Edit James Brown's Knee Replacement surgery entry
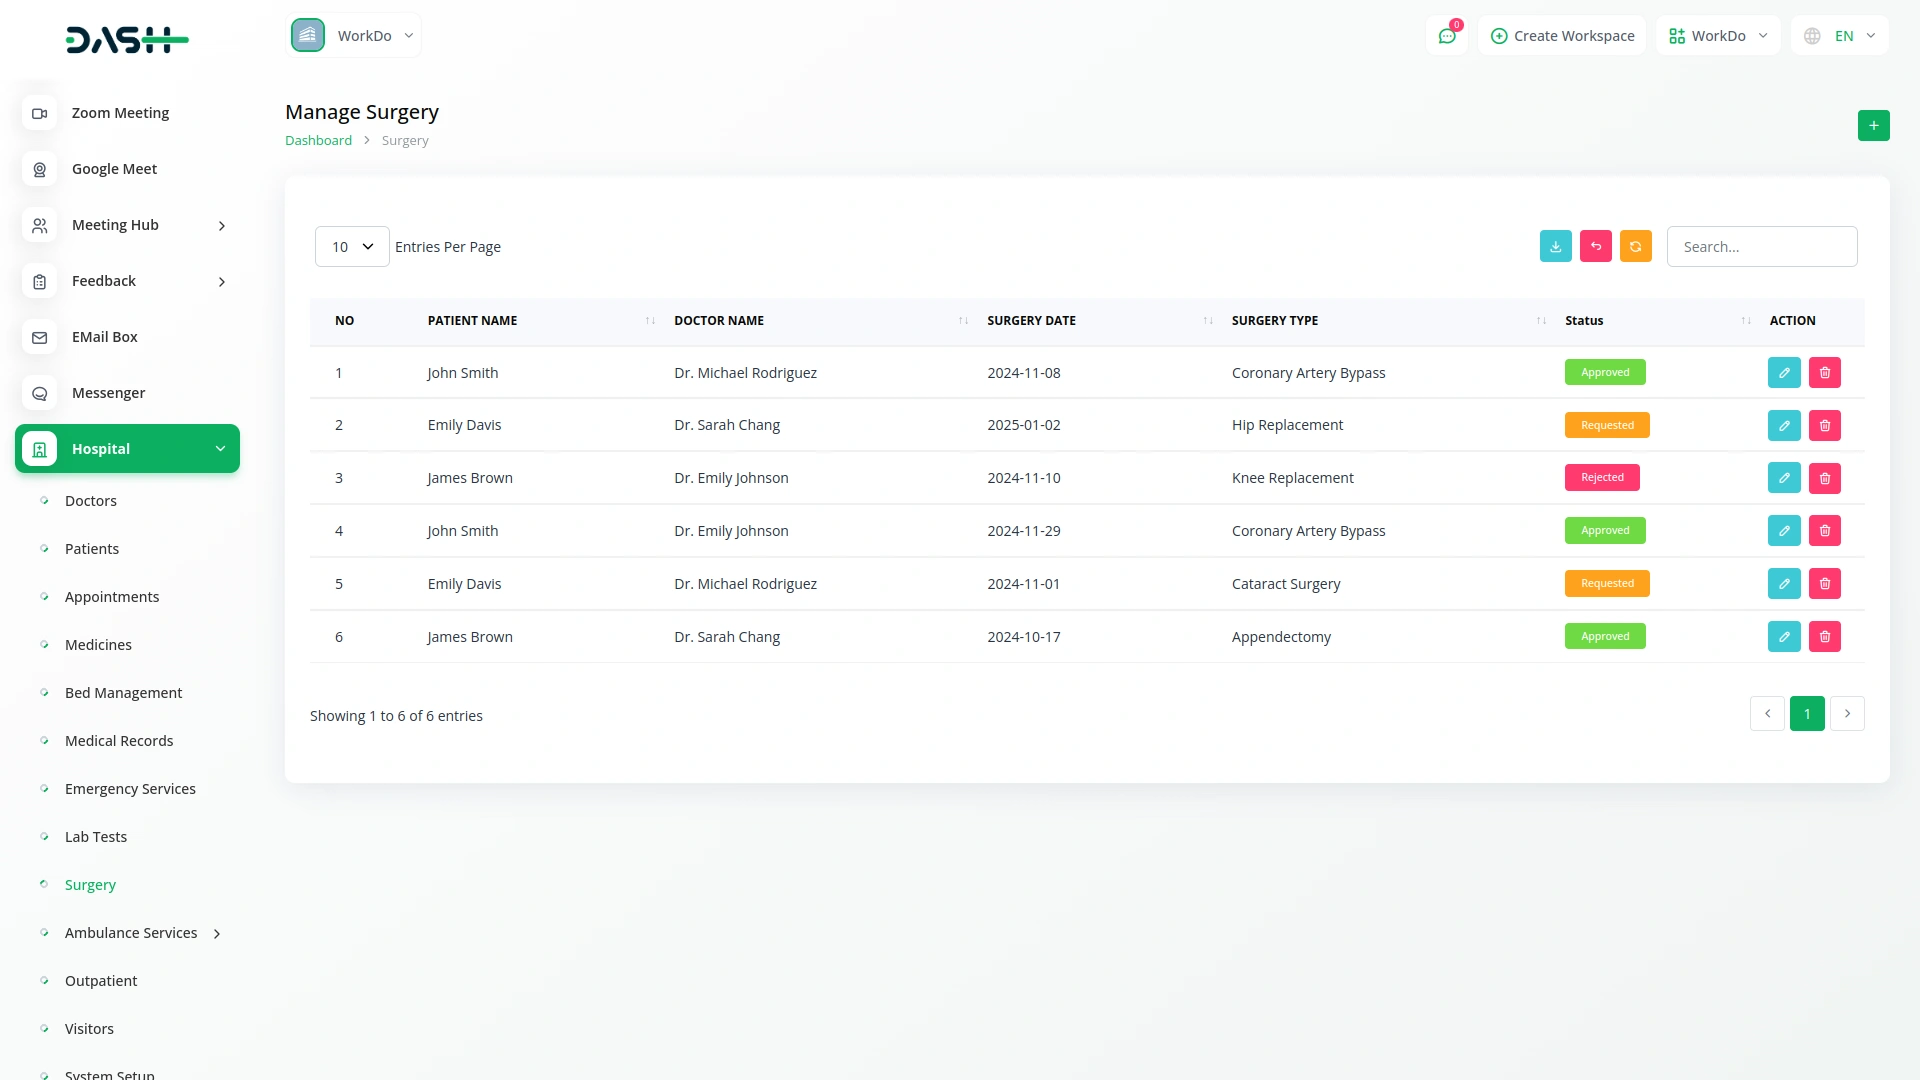 pos(1783,478)
